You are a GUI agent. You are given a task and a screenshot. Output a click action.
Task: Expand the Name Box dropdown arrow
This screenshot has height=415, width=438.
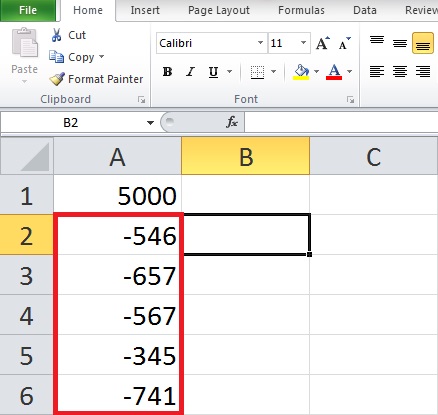(150, 123)
